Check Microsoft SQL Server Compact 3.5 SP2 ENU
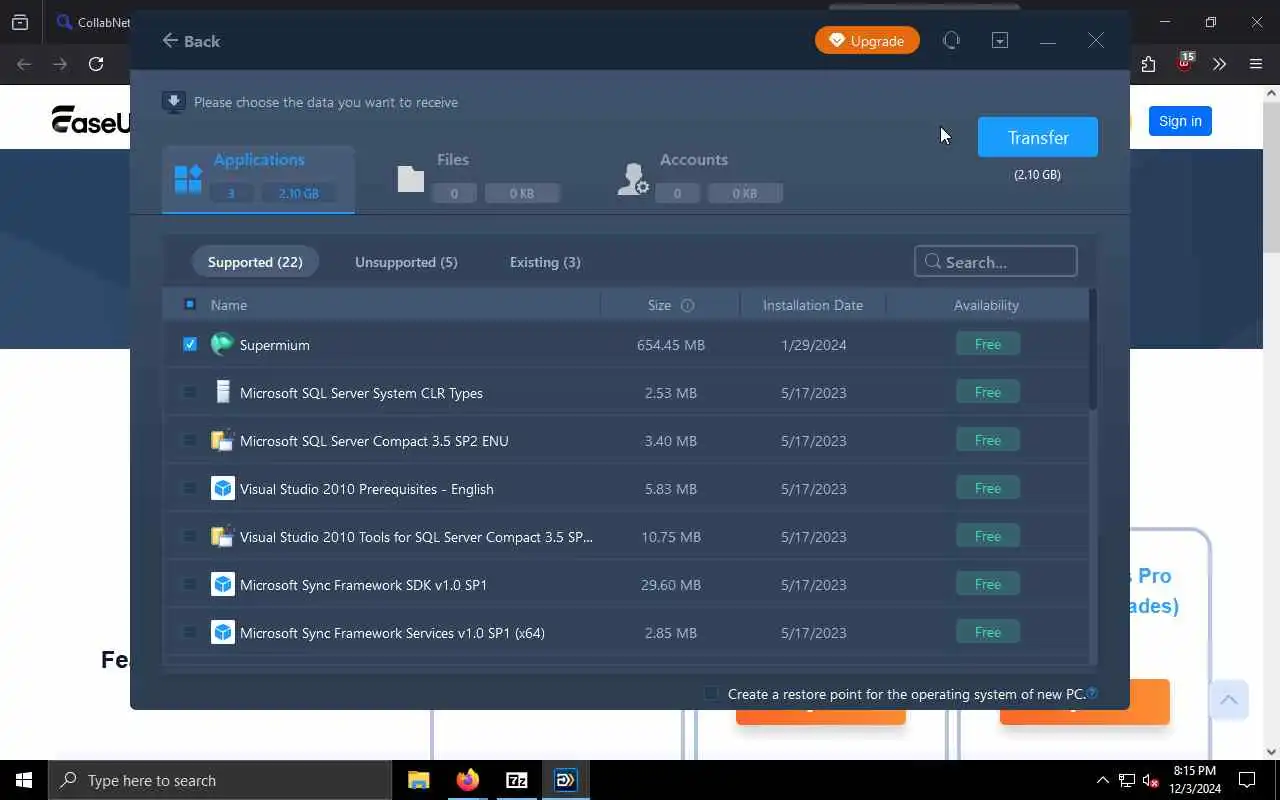This screenshot has width=1280, height=800. 190,440
